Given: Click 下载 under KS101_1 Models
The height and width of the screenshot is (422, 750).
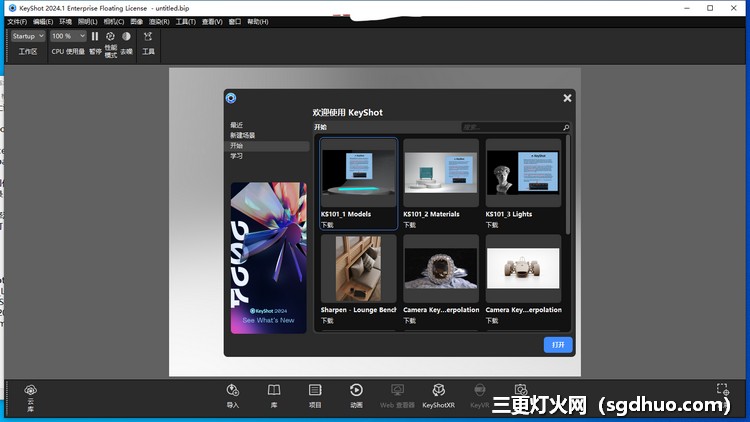Looking at the screenshot, I should coord(328,225).
